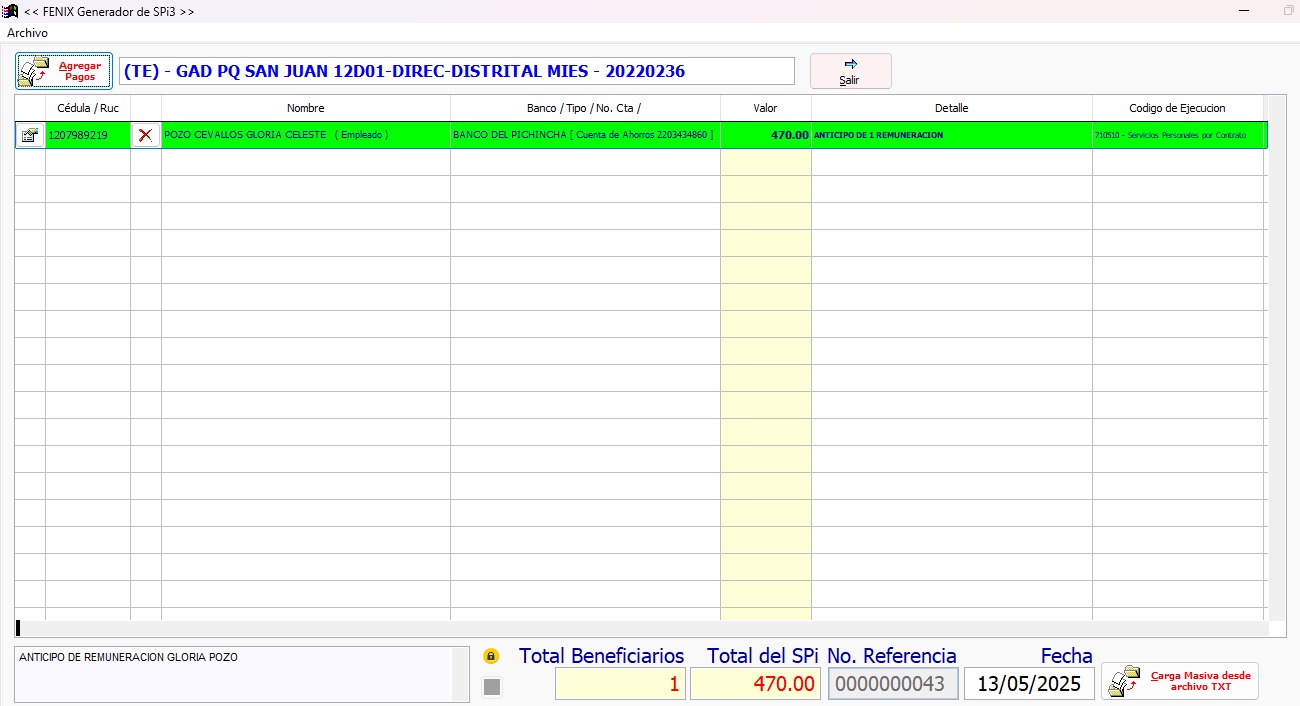Screen dimensions: 1300x706
Task: Click the grid's horizontal scrollbar
Action: (x=640, y=628)
